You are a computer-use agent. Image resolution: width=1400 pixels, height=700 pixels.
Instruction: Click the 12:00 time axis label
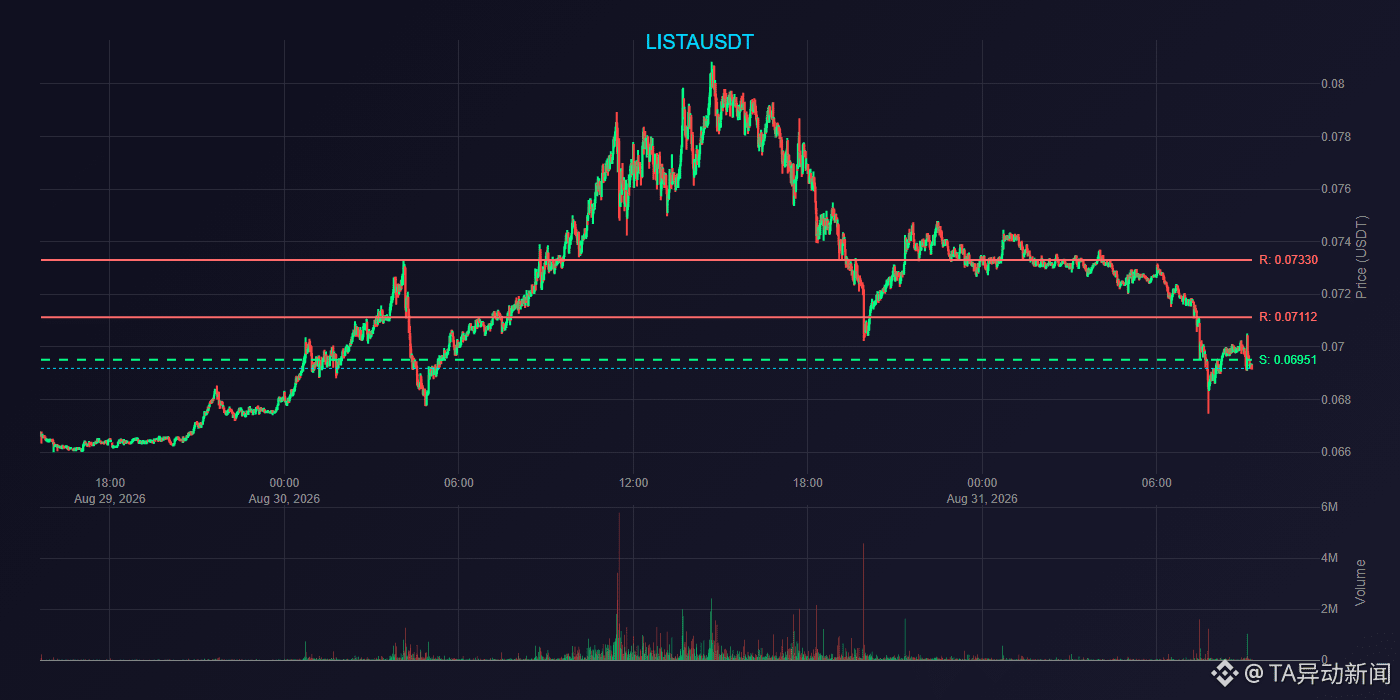click(633, 483)
